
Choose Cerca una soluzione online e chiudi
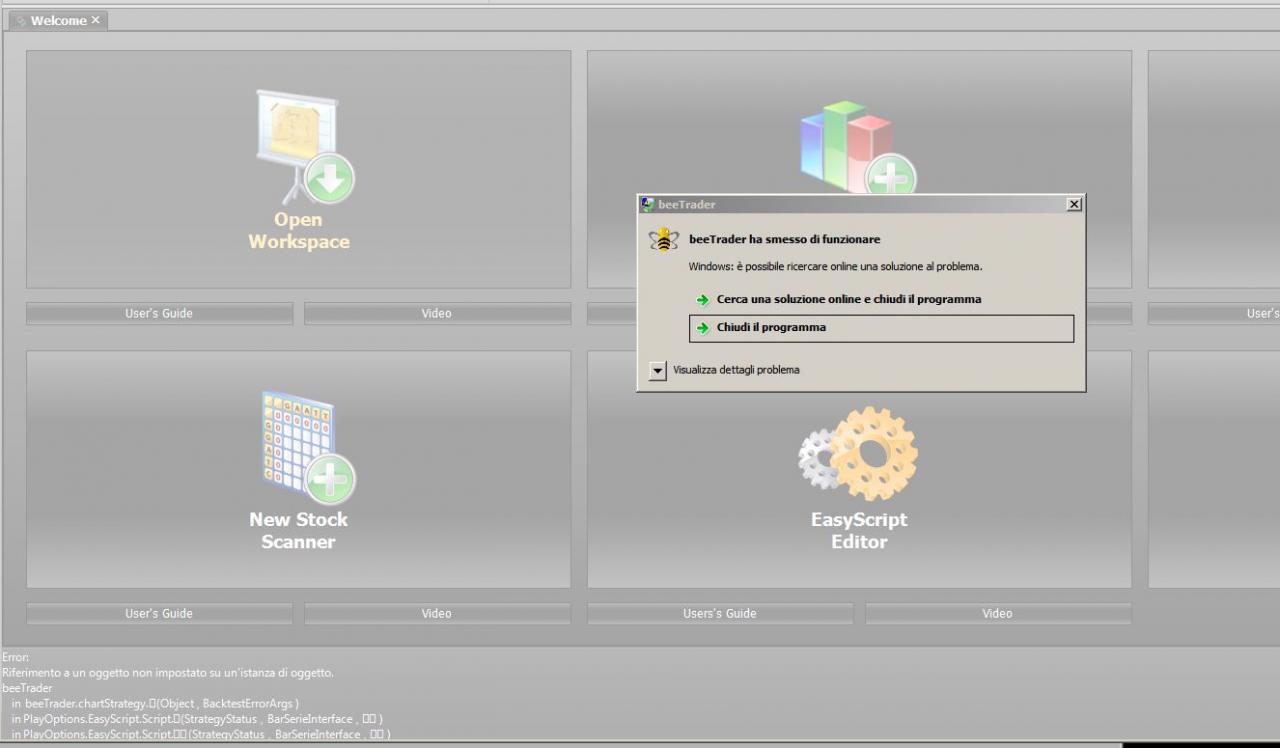click(849, 299)
